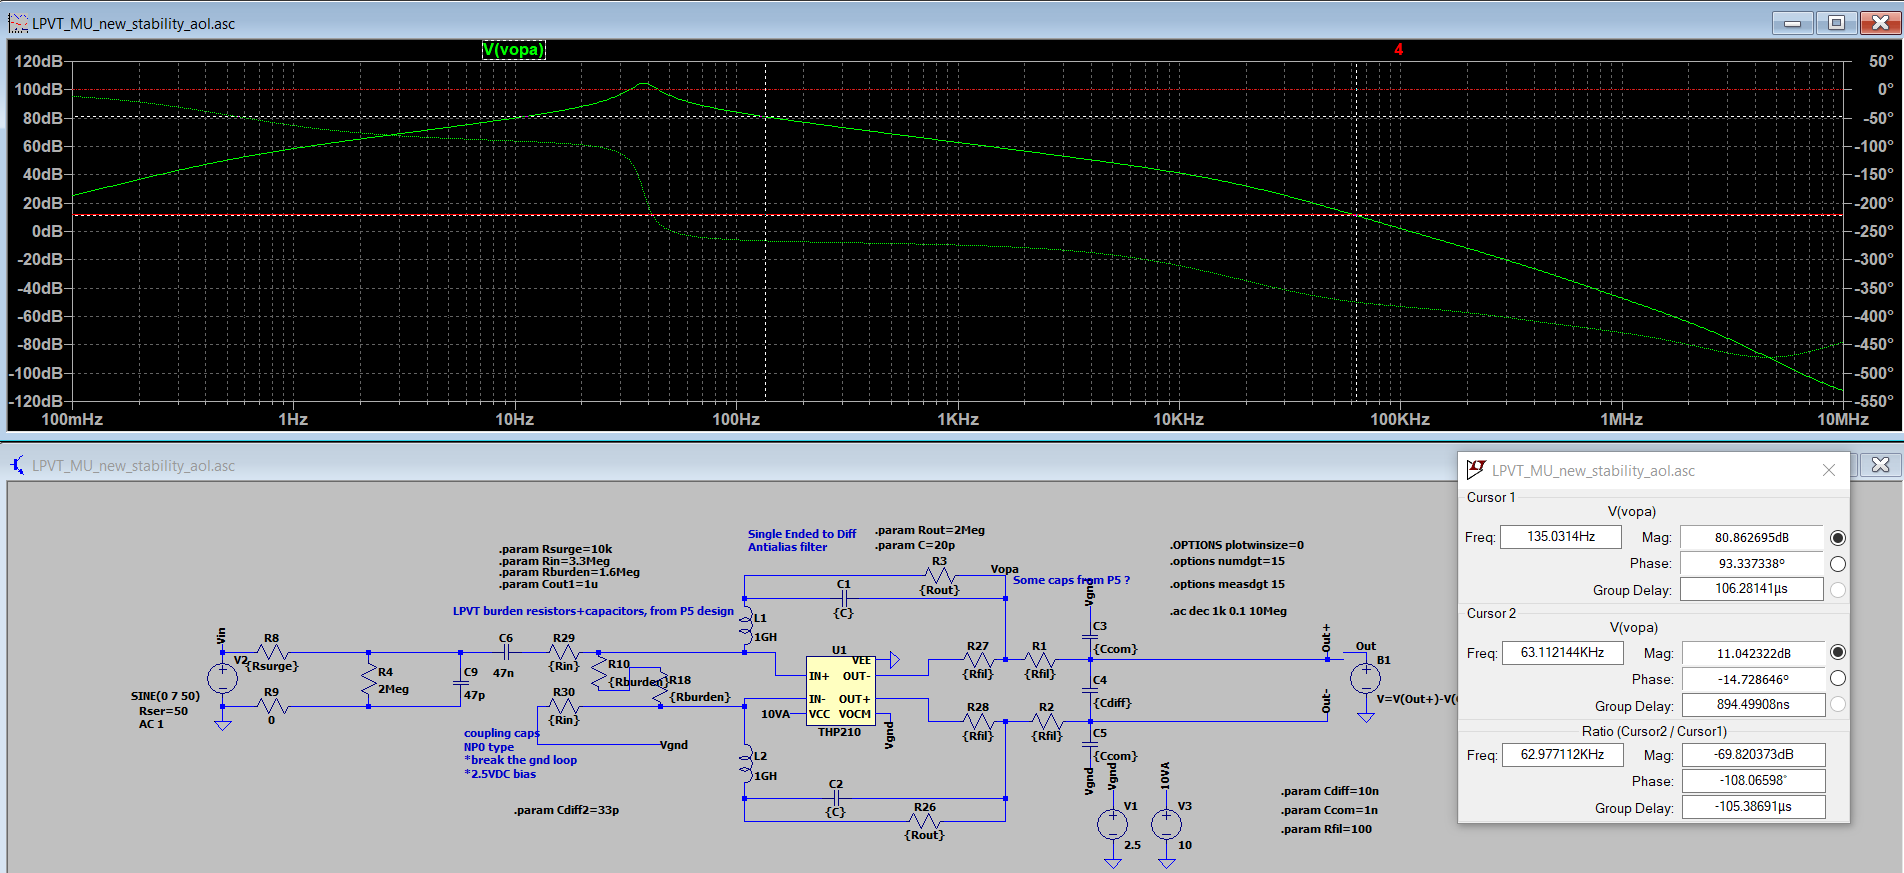This screenshot has height=873, width=1904.
Task: Click the red cursor 4 marker label
Action: [x=1399, y=49]
